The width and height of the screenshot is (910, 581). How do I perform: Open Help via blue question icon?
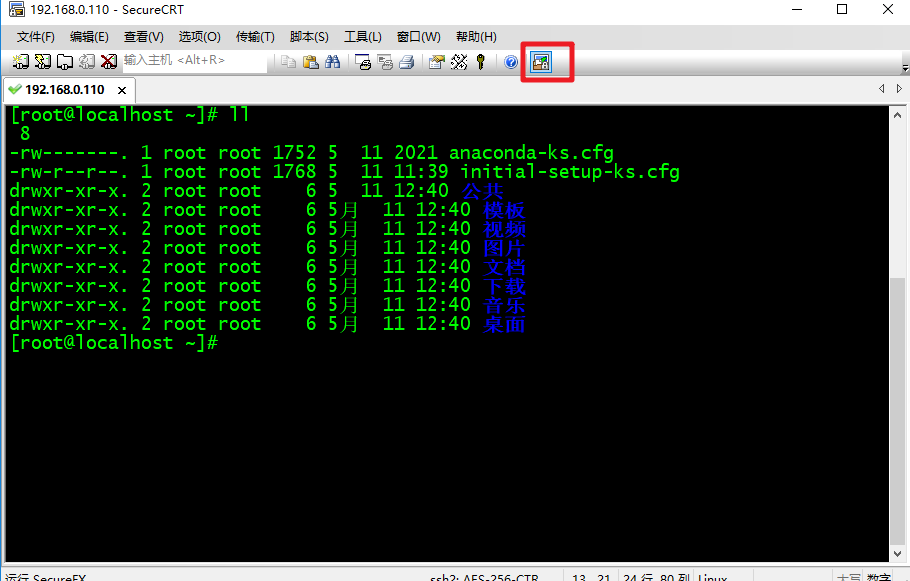click(511, 62)
